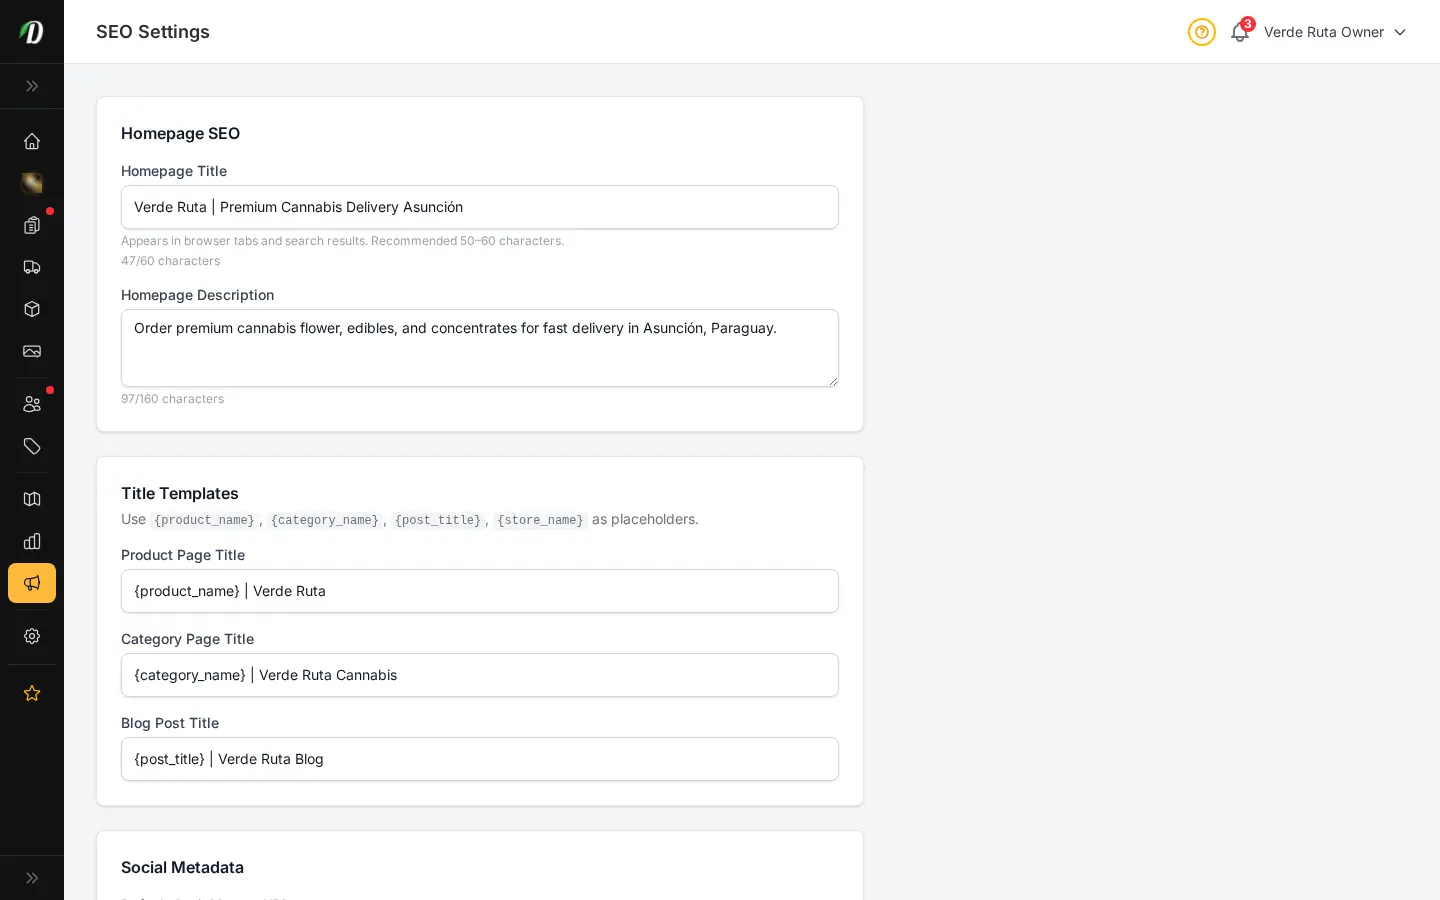1440x900 pixels.
Task: Click the Homepage SEO section heading
Action: 180,133
